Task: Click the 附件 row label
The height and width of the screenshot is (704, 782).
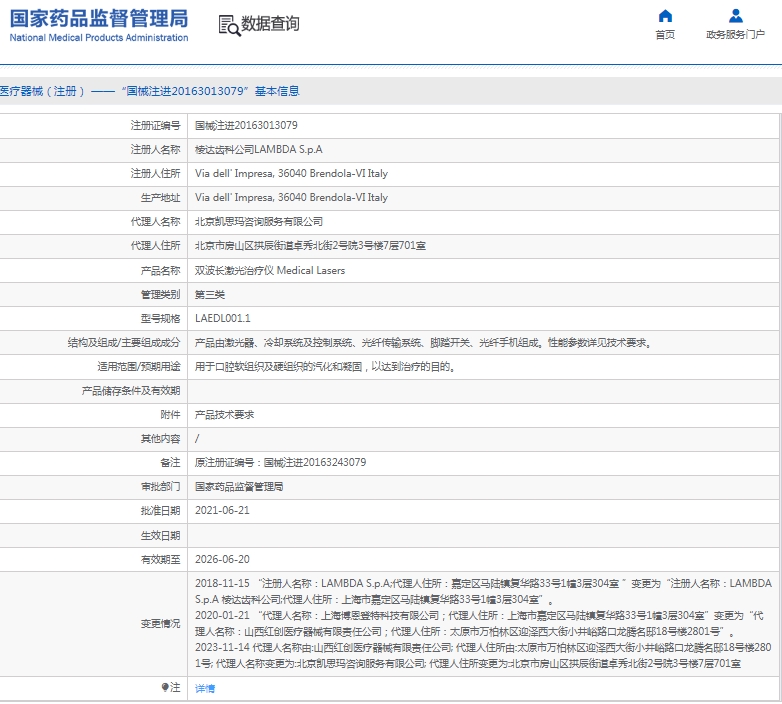Action: 170,415
